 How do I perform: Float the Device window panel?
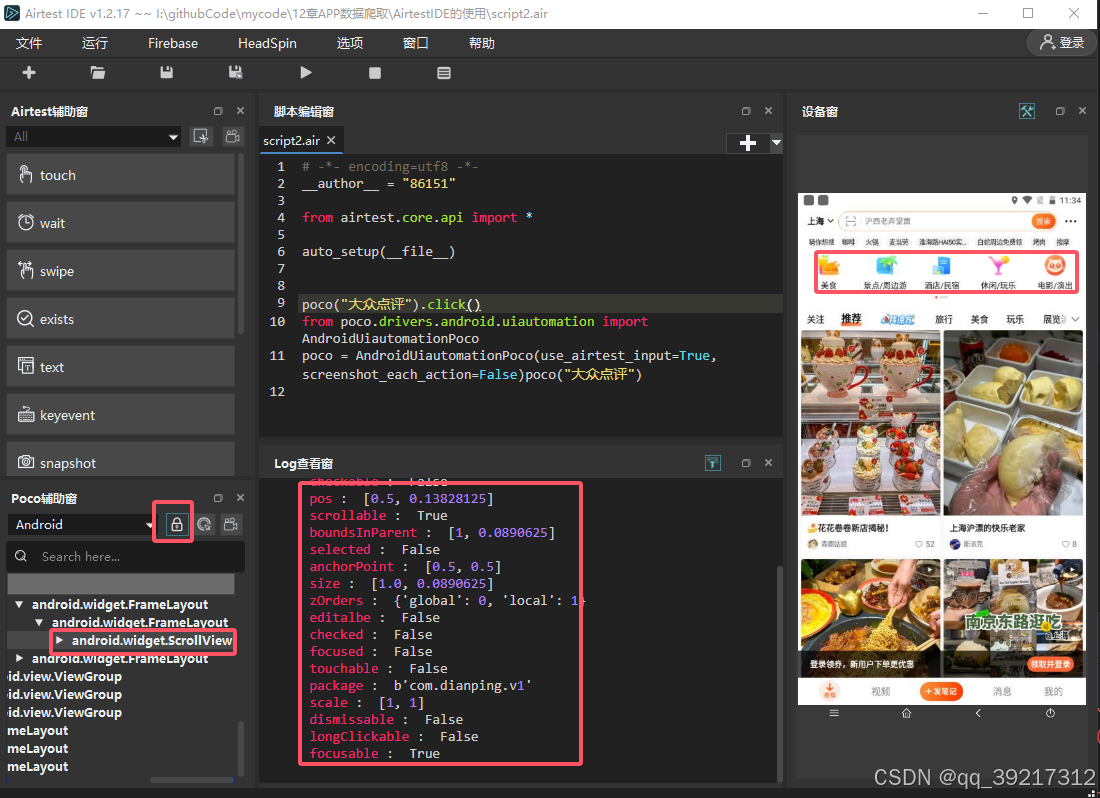coord(1060,111)
